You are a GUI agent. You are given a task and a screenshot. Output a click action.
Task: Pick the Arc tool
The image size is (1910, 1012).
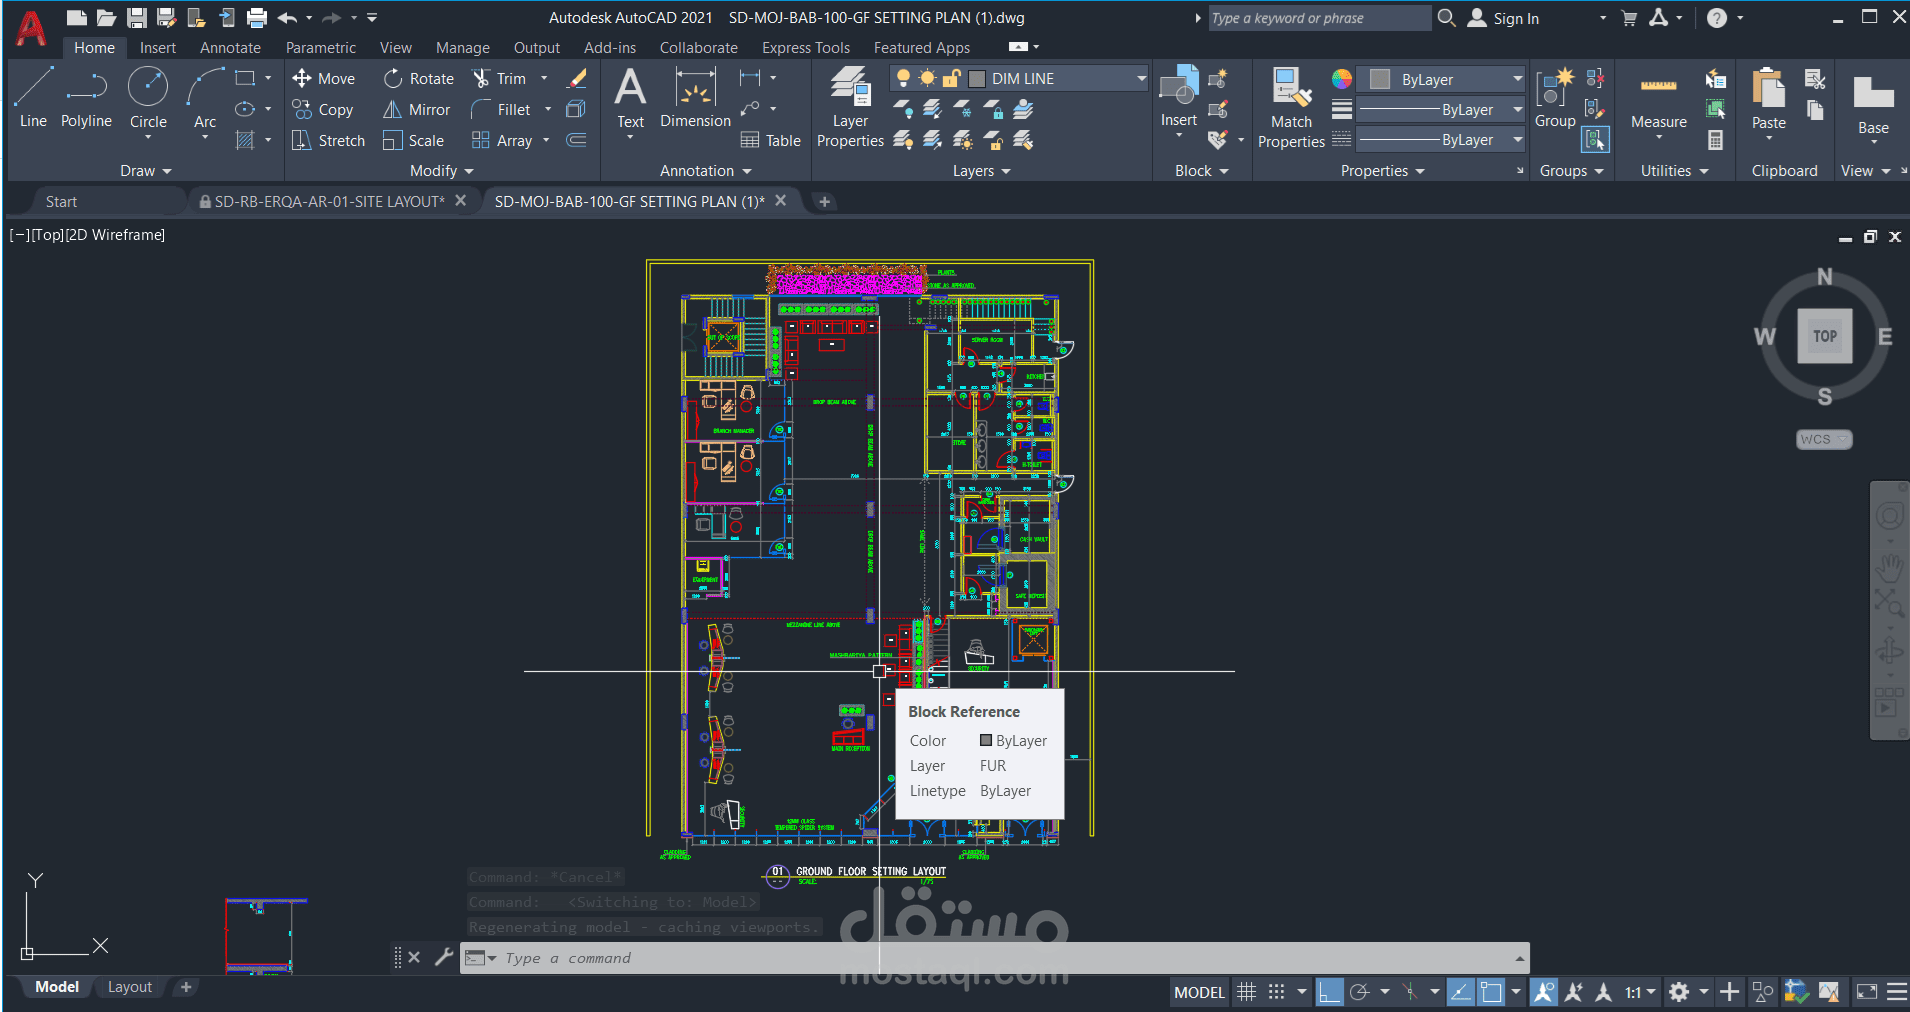(x=205, y=98)
